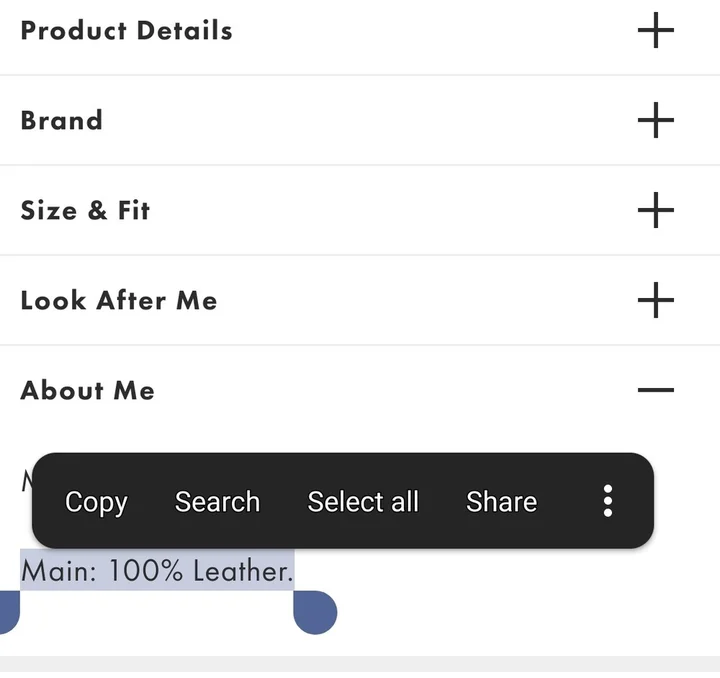Open Size & Fit using its plus icon
The width and height of the screenshot is (720, 678).
[655, 210]
